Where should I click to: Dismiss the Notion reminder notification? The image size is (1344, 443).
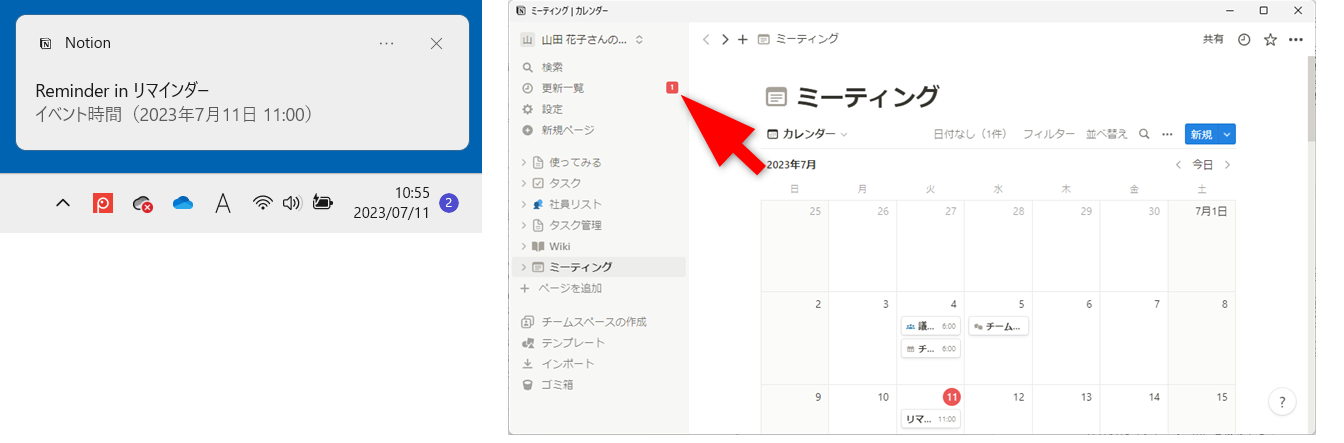pos(436,43)
